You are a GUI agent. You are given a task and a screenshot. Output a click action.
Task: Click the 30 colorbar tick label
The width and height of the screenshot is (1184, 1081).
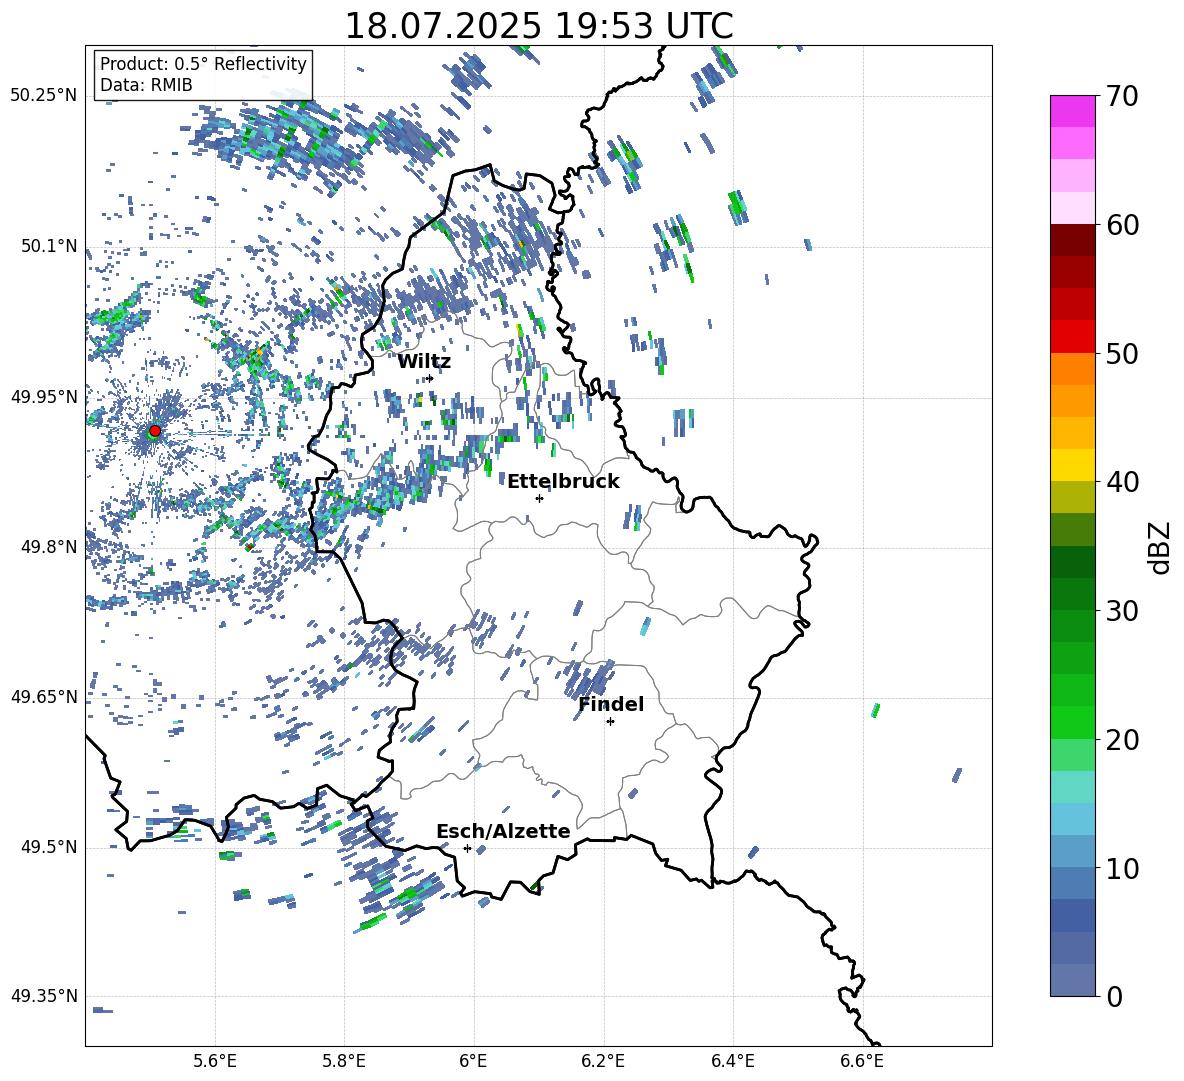[x=1122, y=611]
